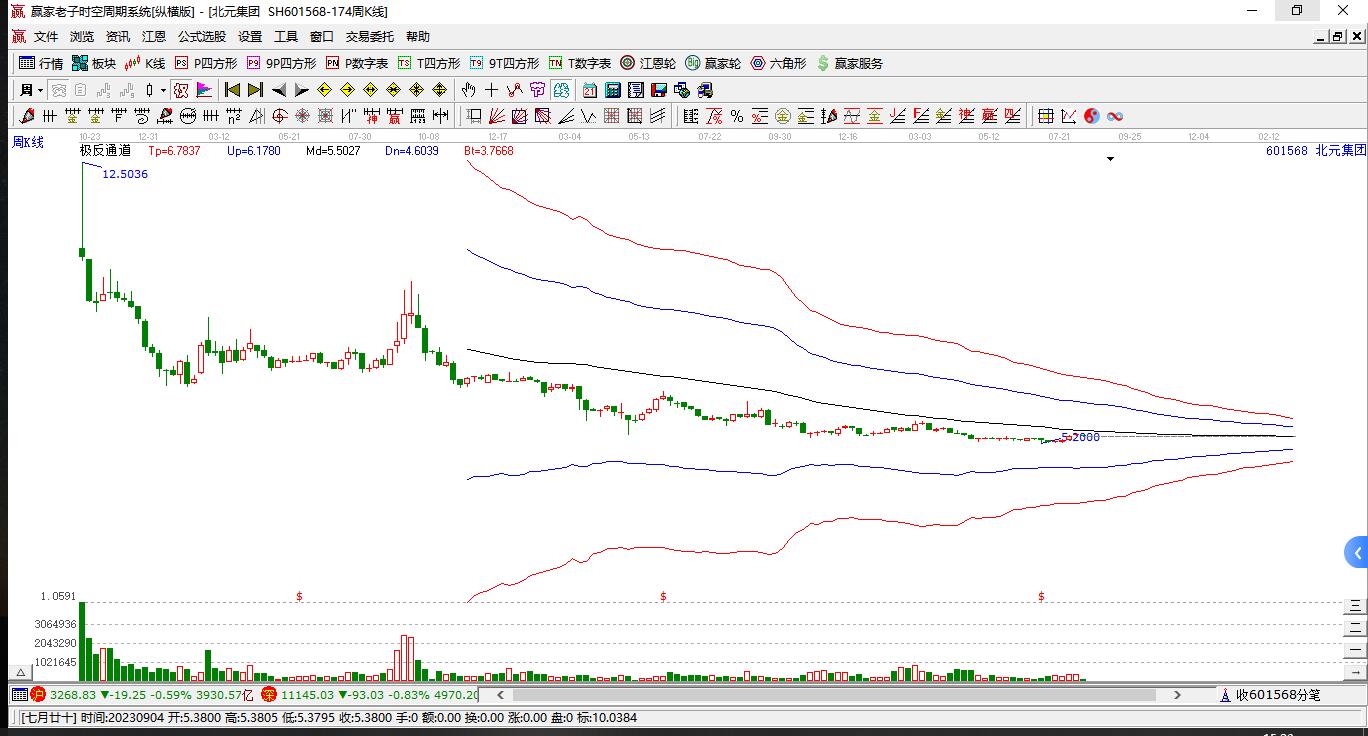This screenshot has width=1368, height=736.
Task: Select the crosshair cursor tool
Action: (x=491, y=90)
